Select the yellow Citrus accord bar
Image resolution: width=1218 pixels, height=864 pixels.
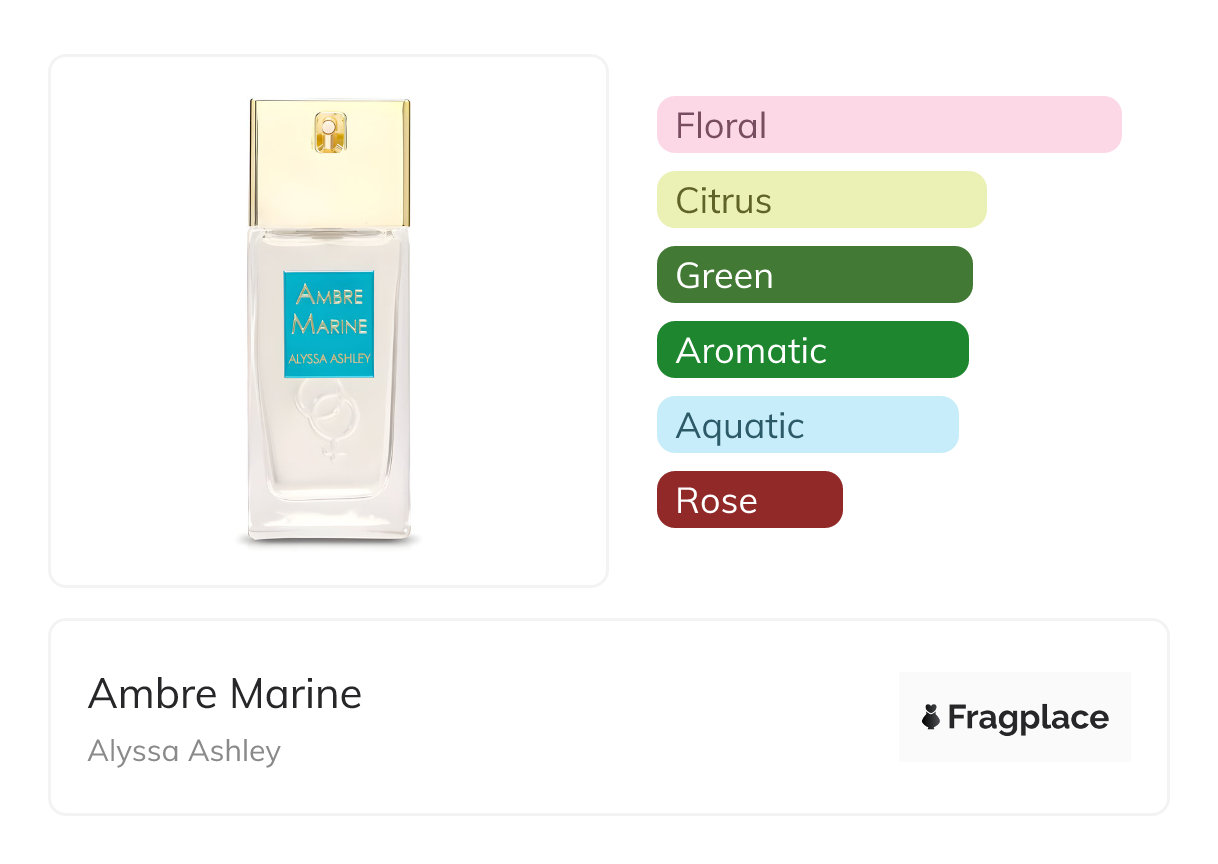point(821,200)
